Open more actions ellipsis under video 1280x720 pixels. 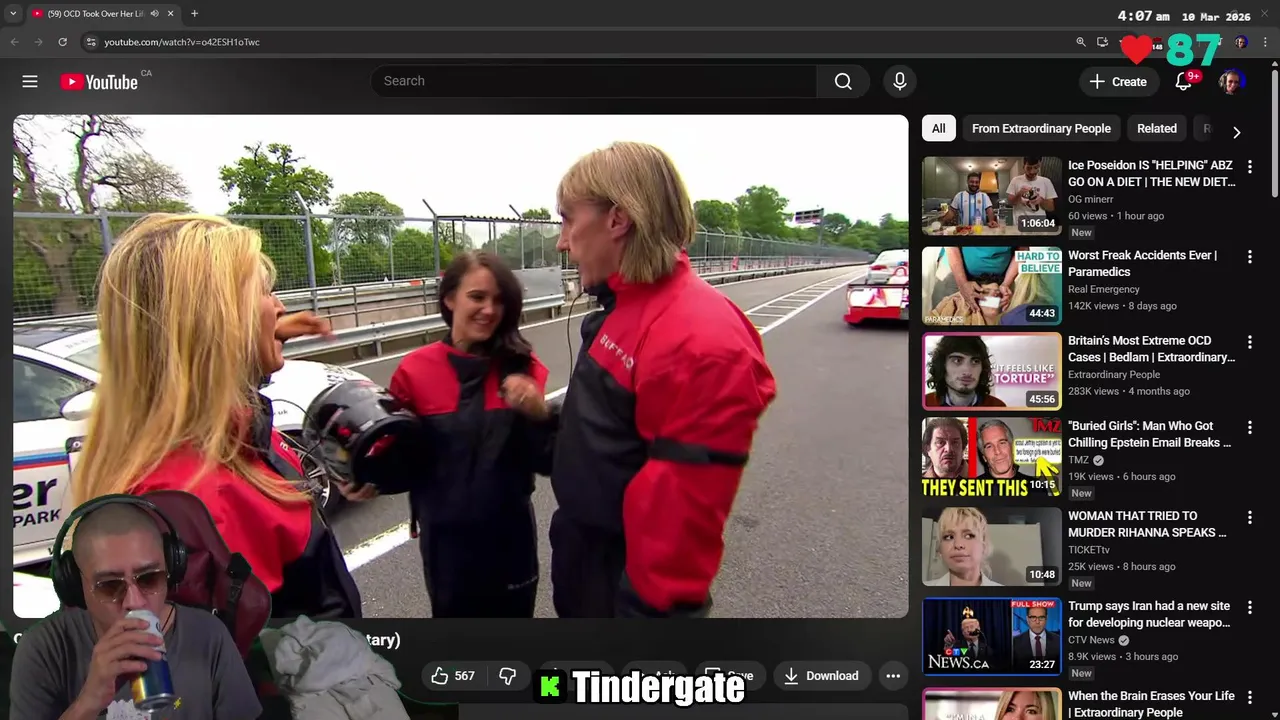[893, 676]
